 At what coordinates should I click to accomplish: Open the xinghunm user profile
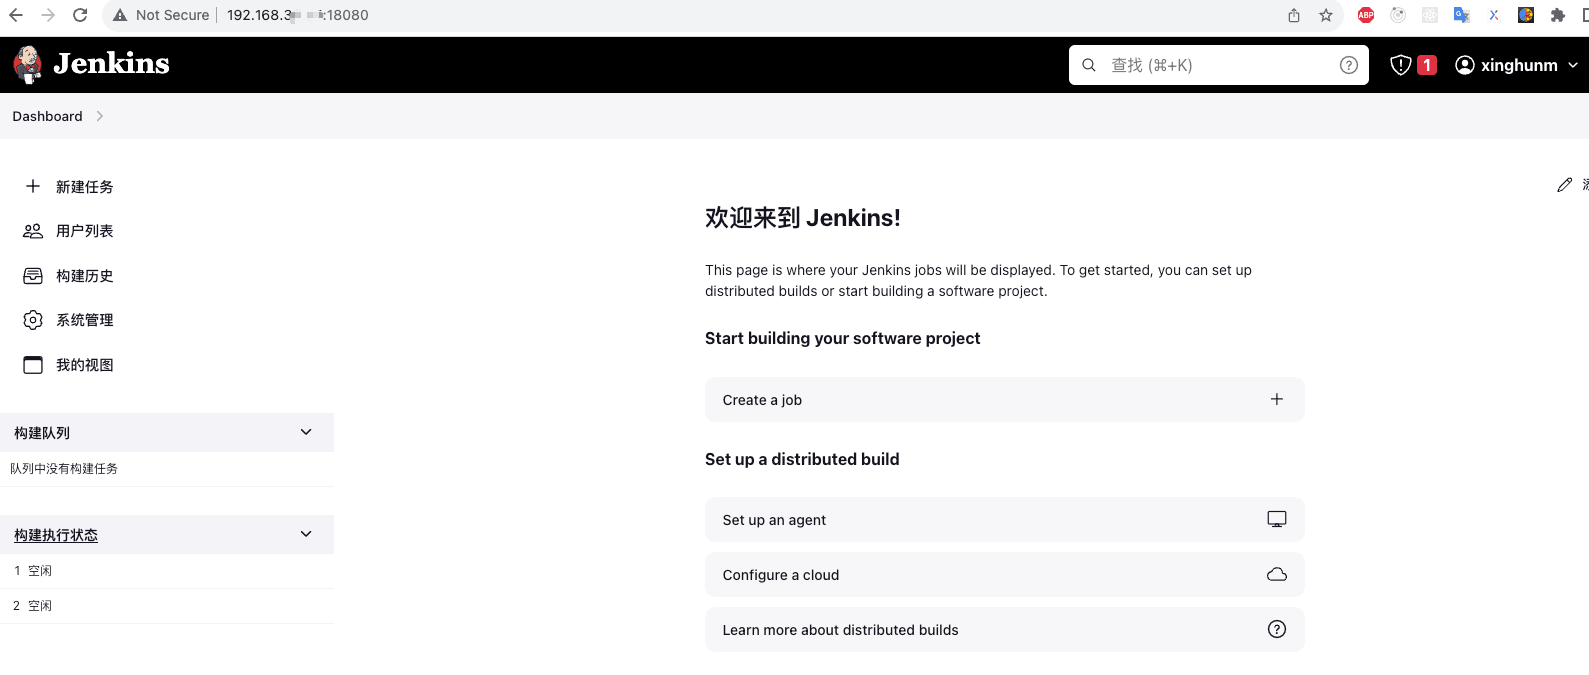[1507, 65]
